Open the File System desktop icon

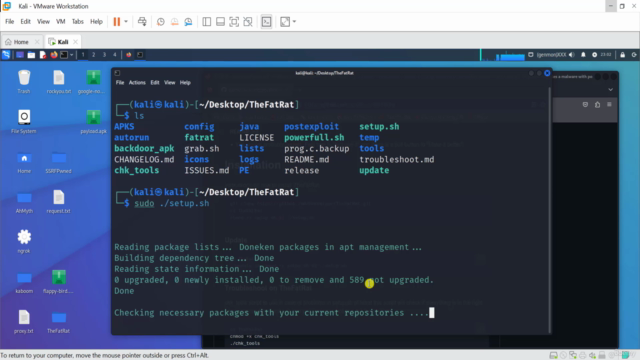point(24,122)
